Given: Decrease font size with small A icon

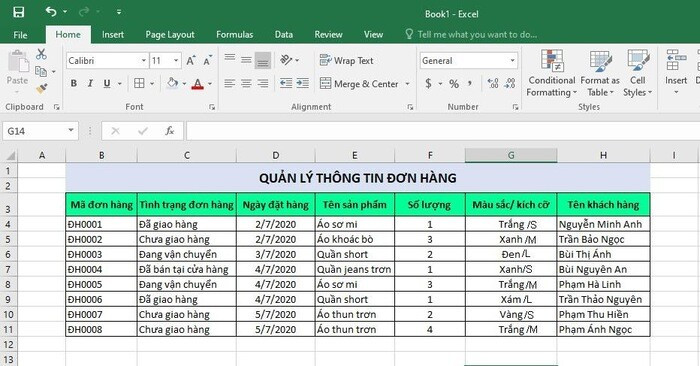Looking at the screenshot, I should [208, 61].
